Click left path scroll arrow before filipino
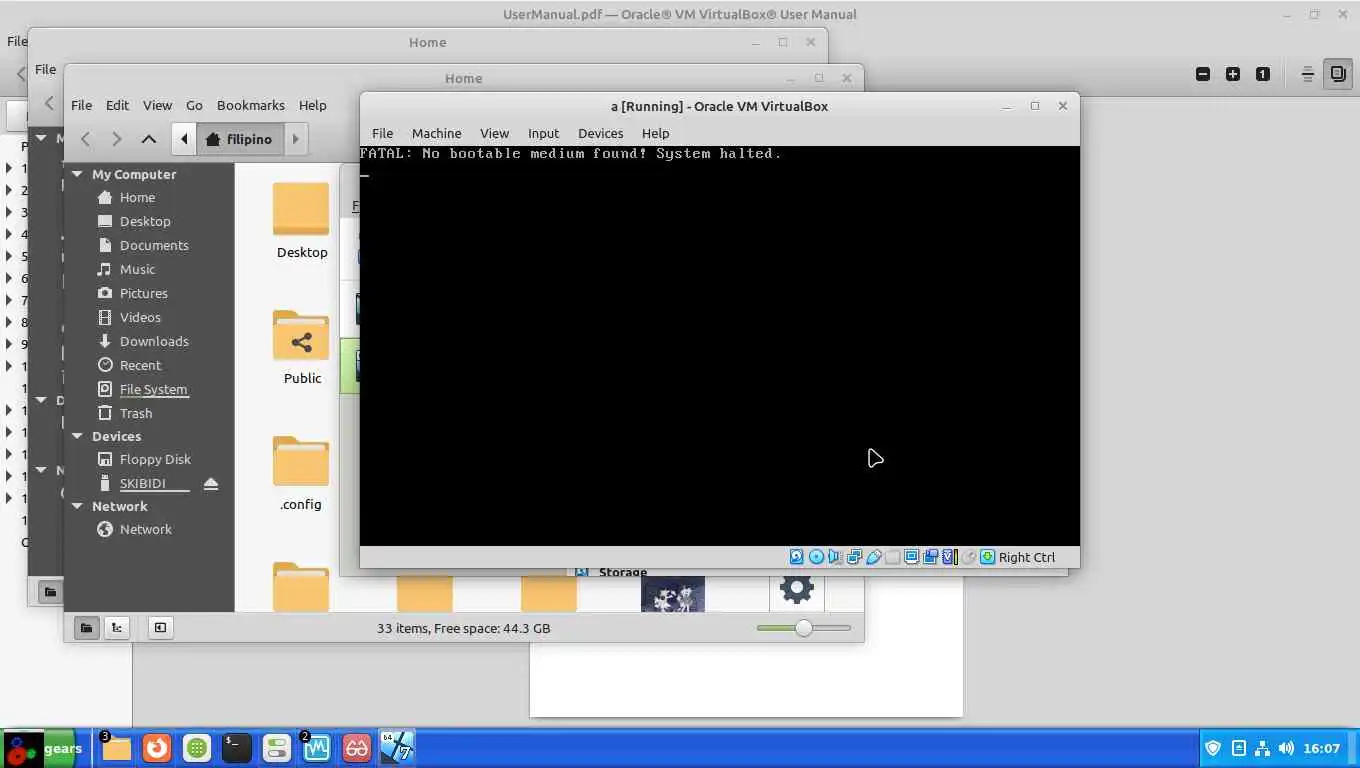Viewport: 1360px width, 768px height. click(184, 139)
